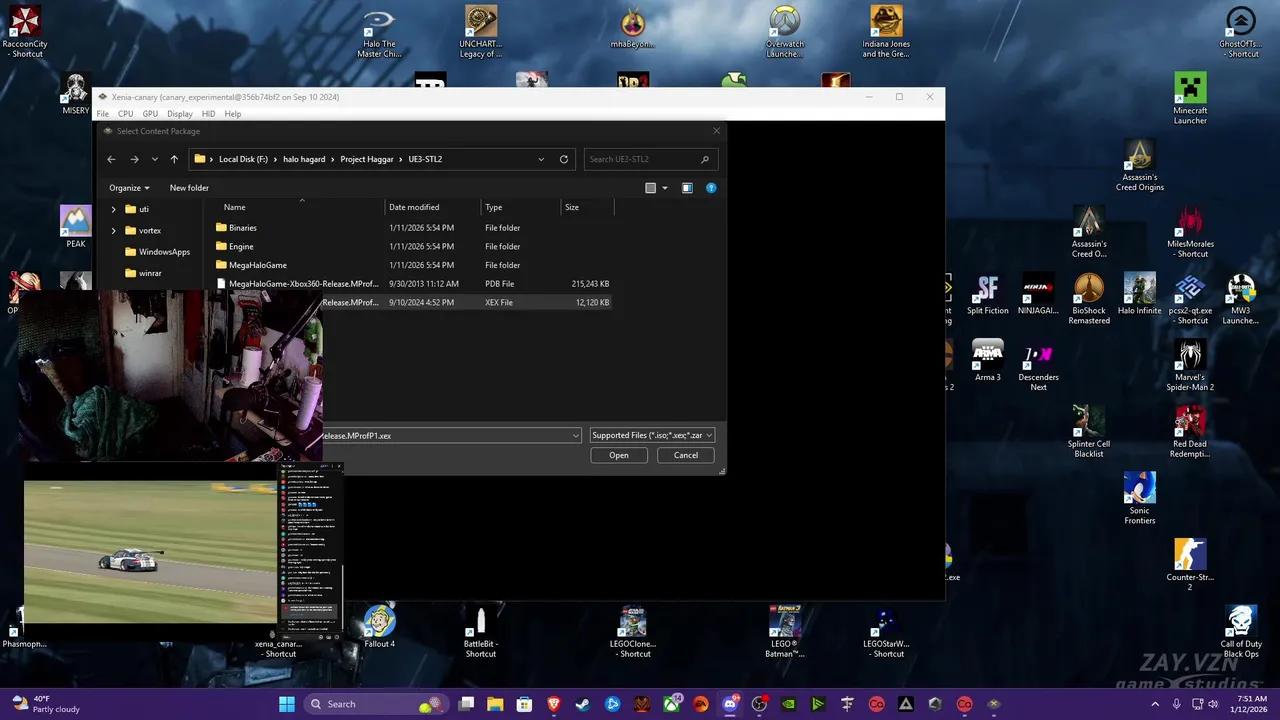Launch Steam from the taskbar
This screenshot has height=720, width=1280.
pos(581,704)
